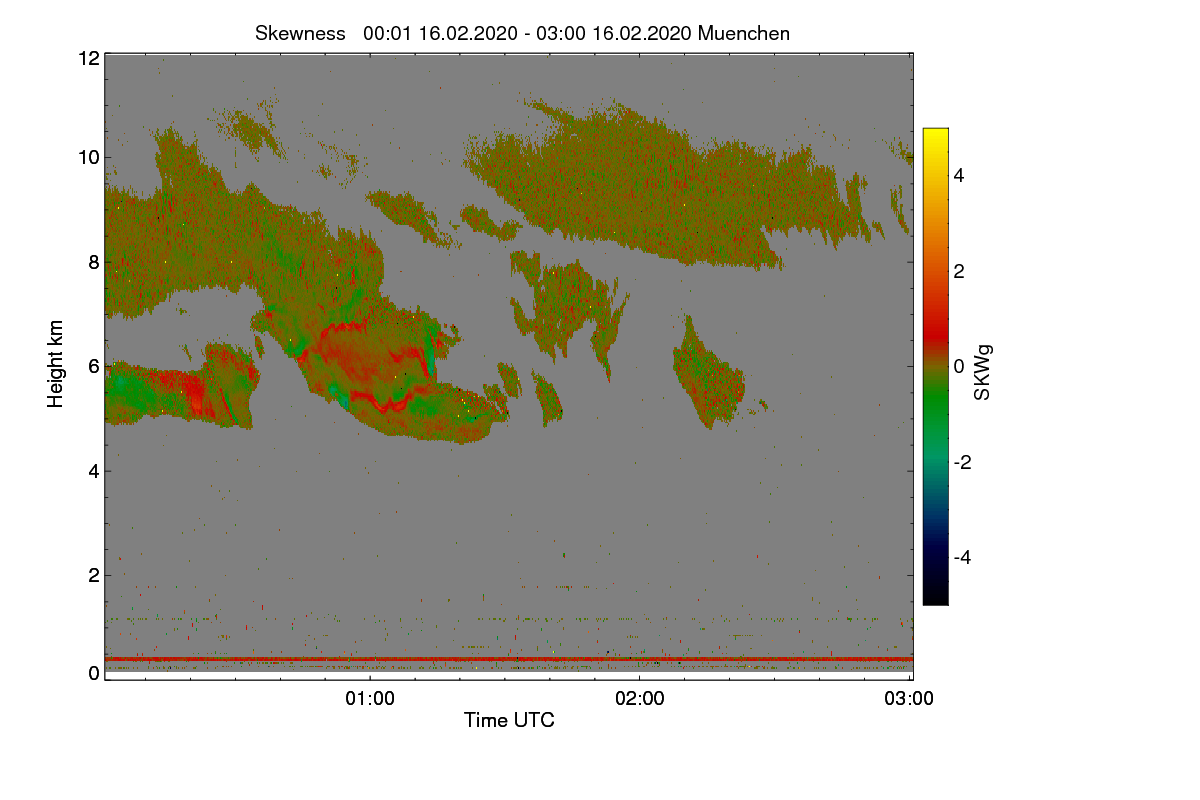This screenshot has height=800, width=1200.
Task: Click the plot title starting with Skewness
Action: [x=522, y=33]
